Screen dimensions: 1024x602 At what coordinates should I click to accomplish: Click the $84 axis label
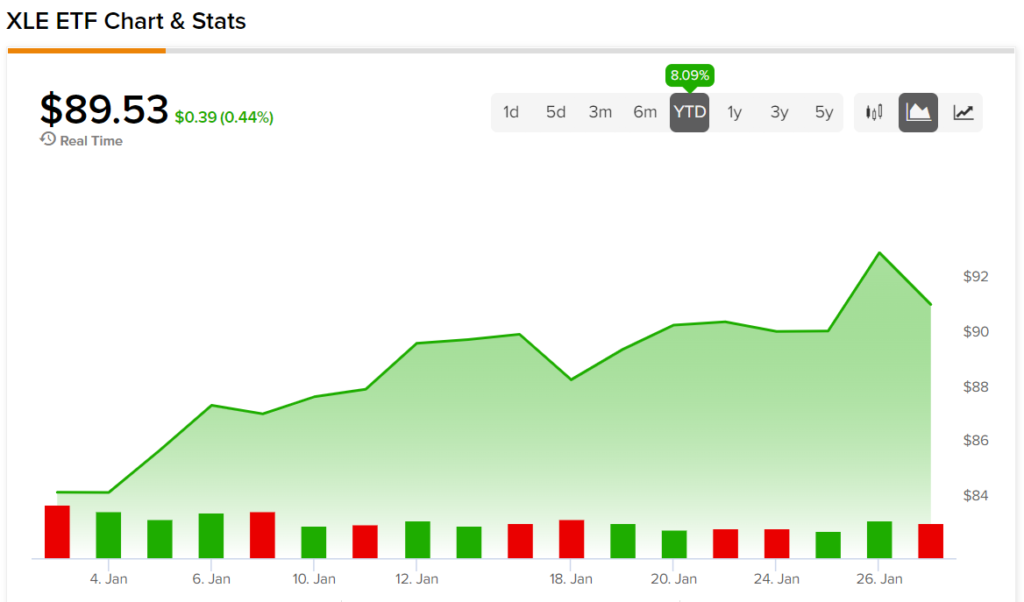point(976,496)
